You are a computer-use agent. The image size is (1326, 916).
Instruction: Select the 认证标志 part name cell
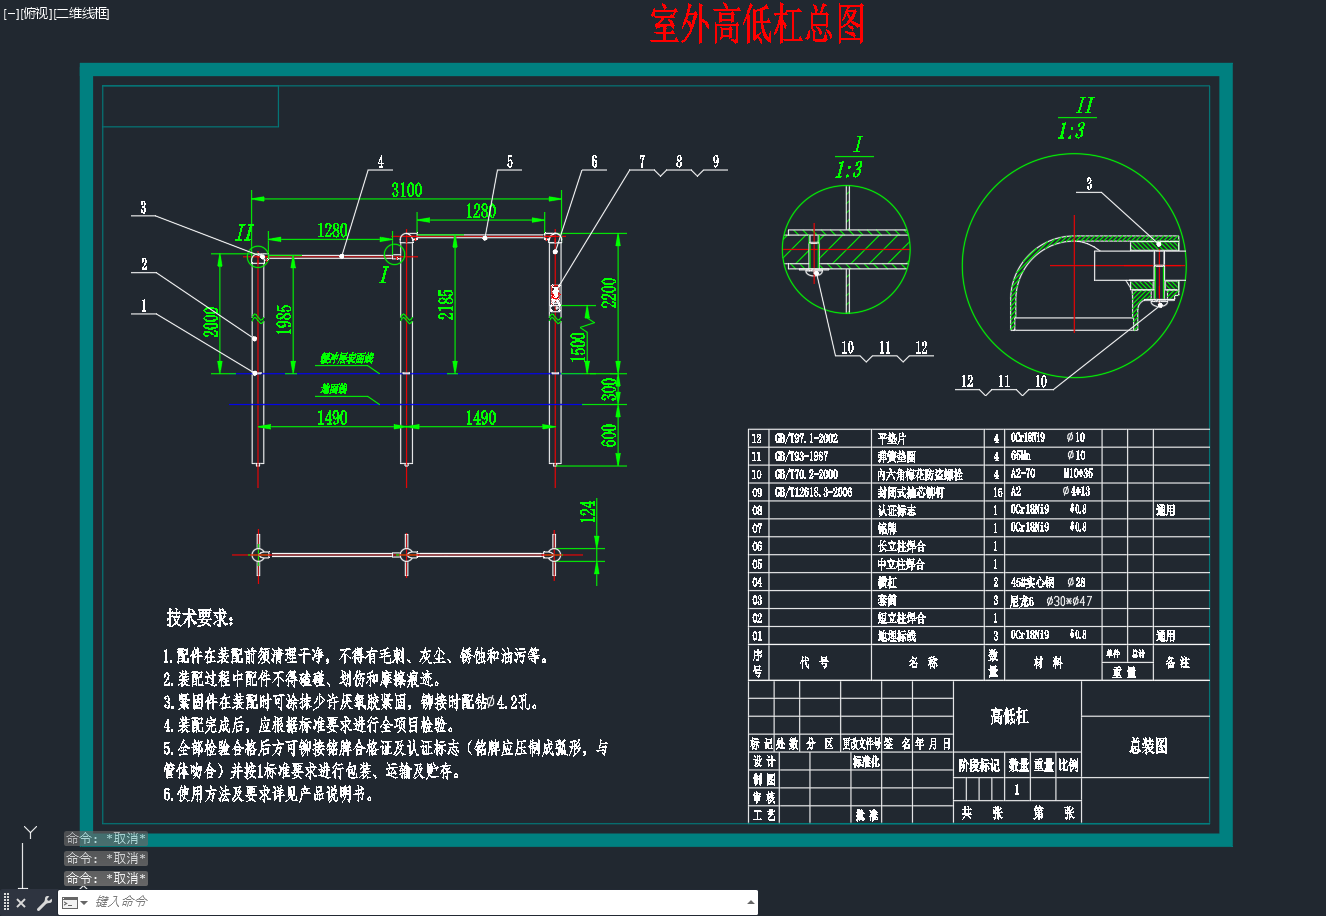(896, 510)
